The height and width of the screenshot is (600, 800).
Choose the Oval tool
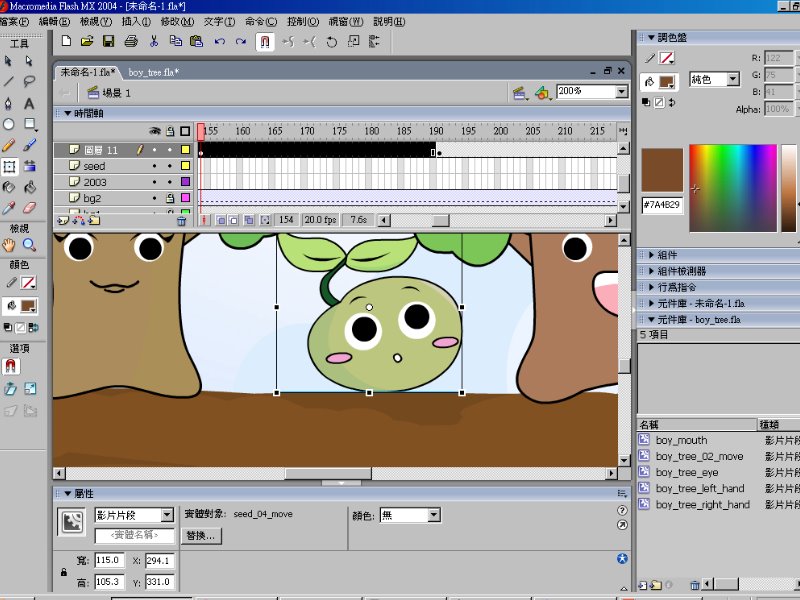8,124
